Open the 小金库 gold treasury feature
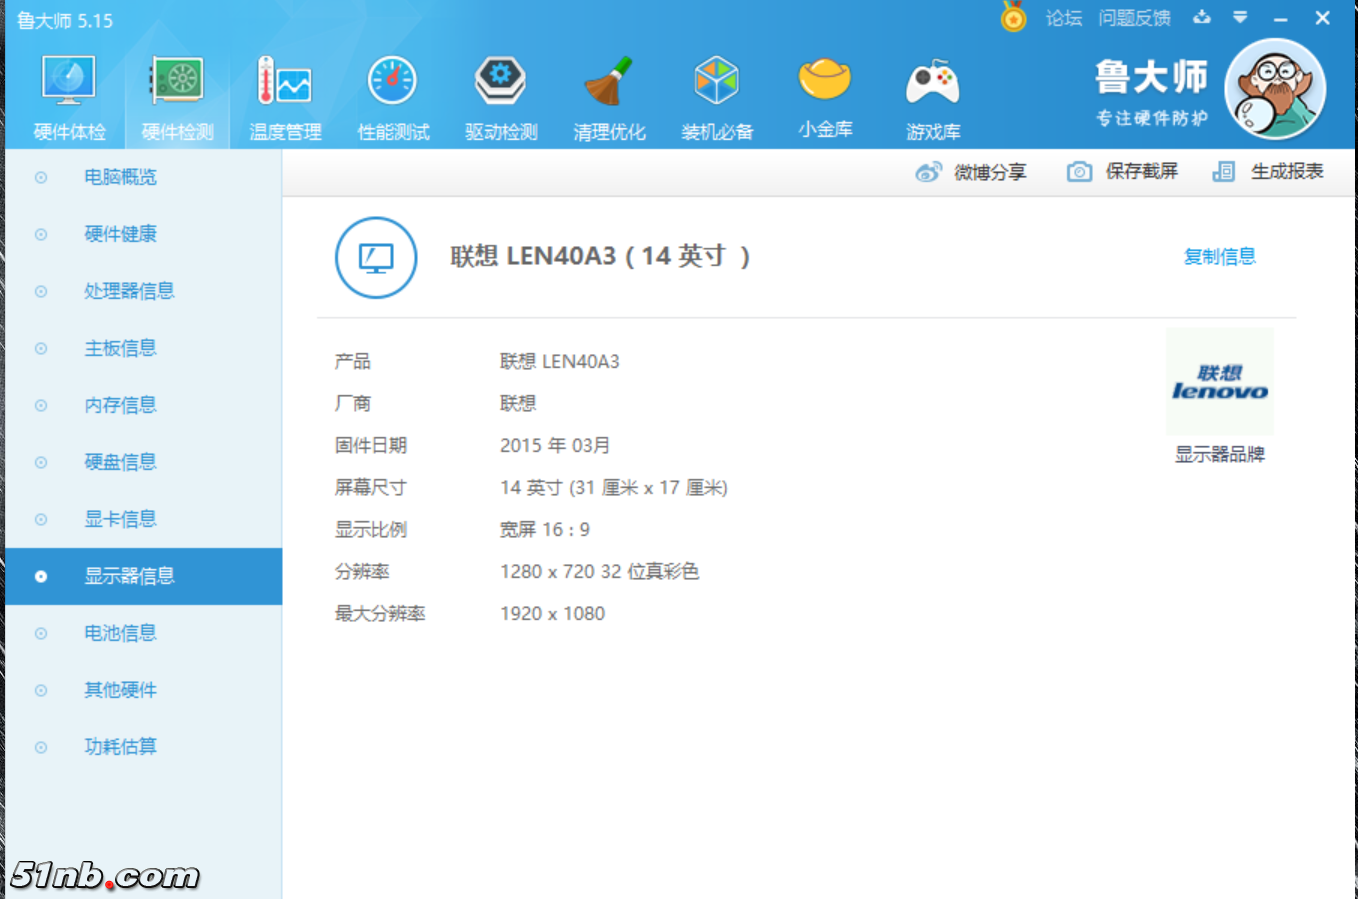 [825, 95]
